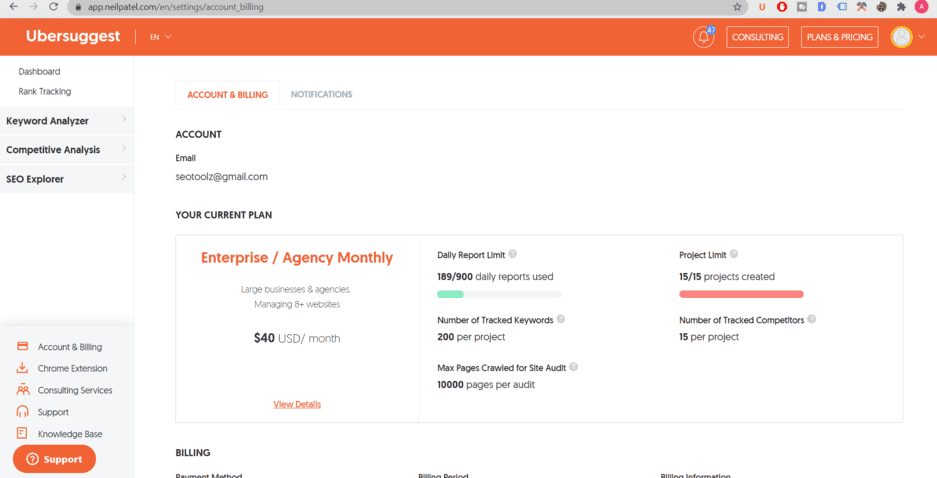Click the Tracked Competitors help icon

pyautogui.click(x=812, y=319)
